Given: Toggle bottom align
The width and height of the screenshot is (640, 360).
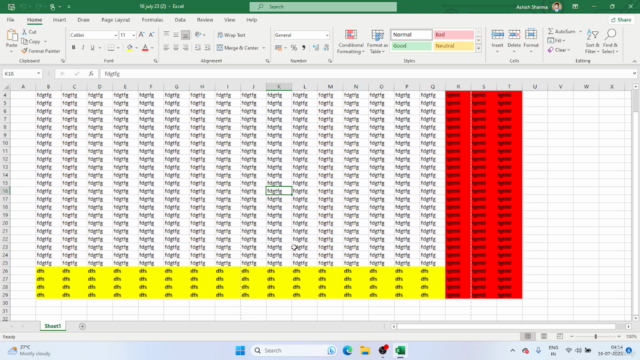Looking at the screenshot, I should [x=185, y=35].
